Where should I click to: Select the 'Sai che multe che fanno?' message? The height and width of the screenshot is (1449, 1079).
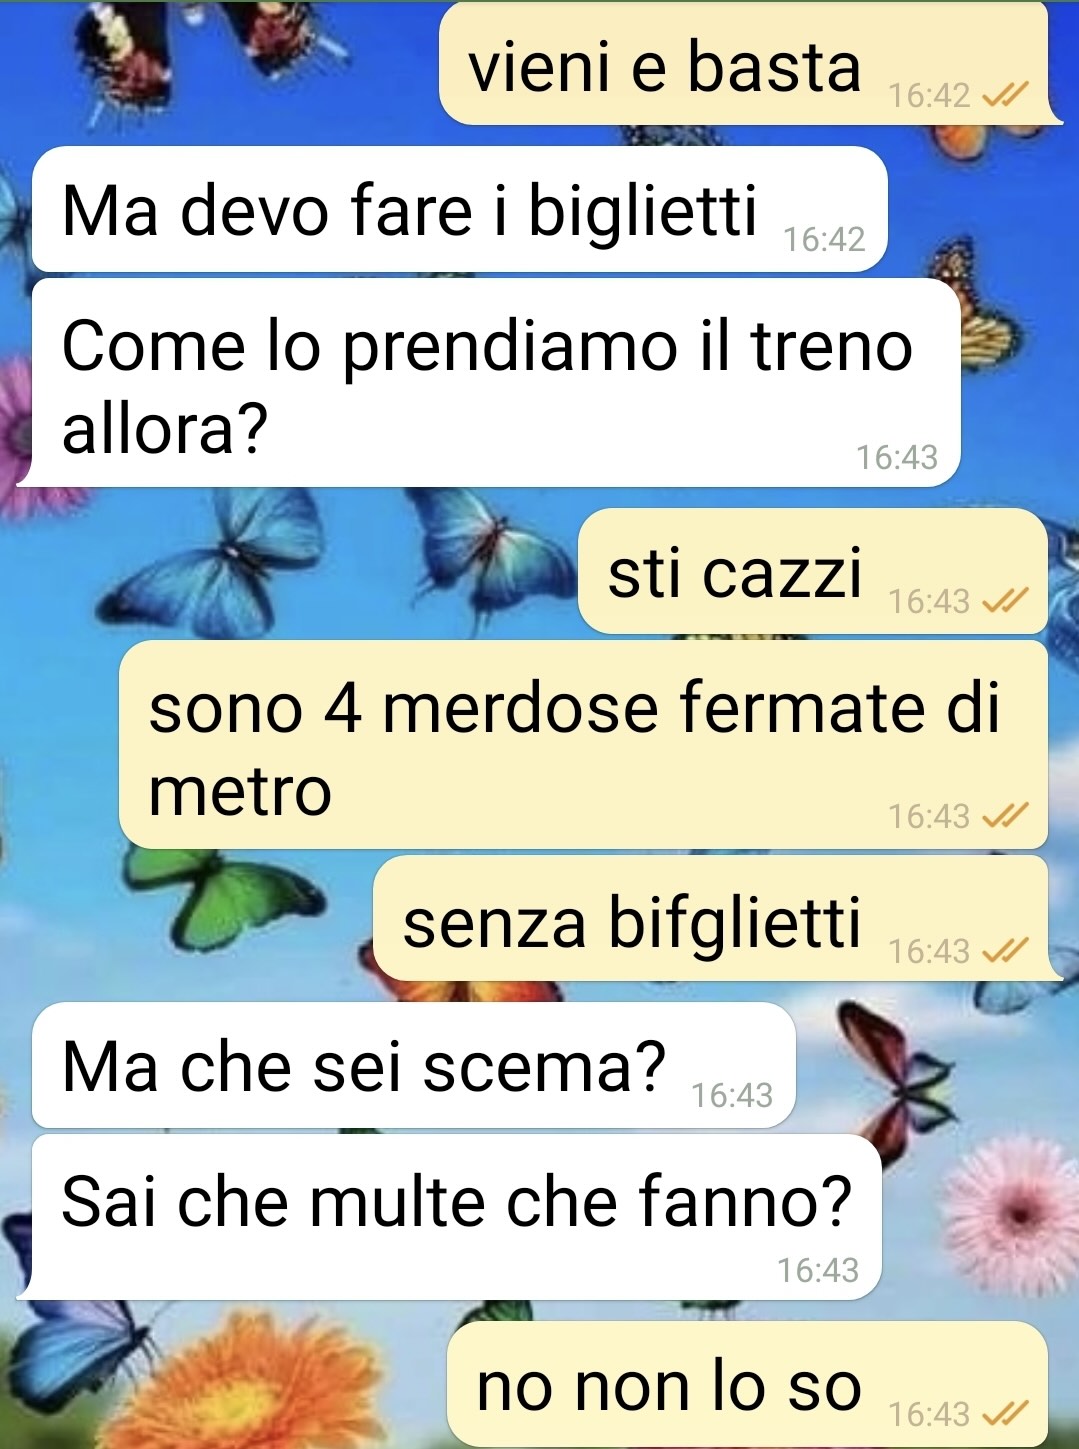[x=450, y=1218]
